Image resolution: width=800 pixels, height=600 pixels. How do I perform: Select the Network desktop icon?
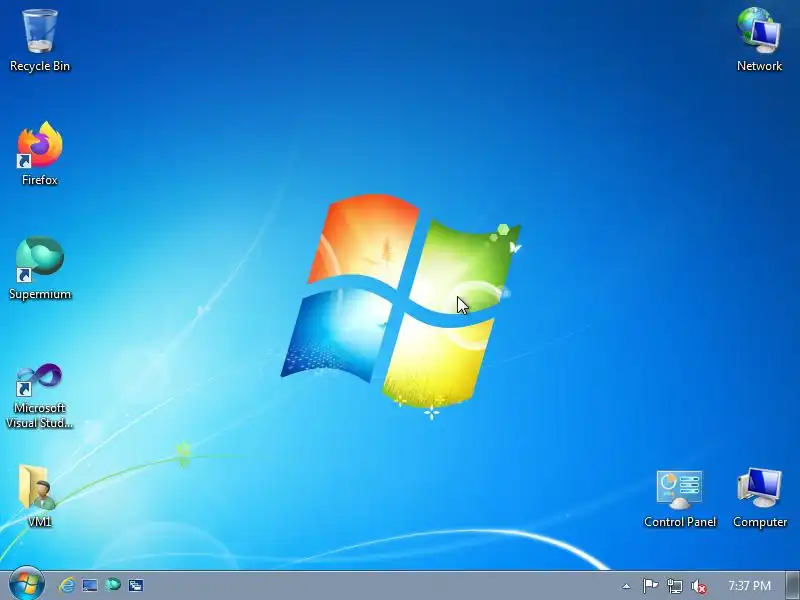(759, 40)
